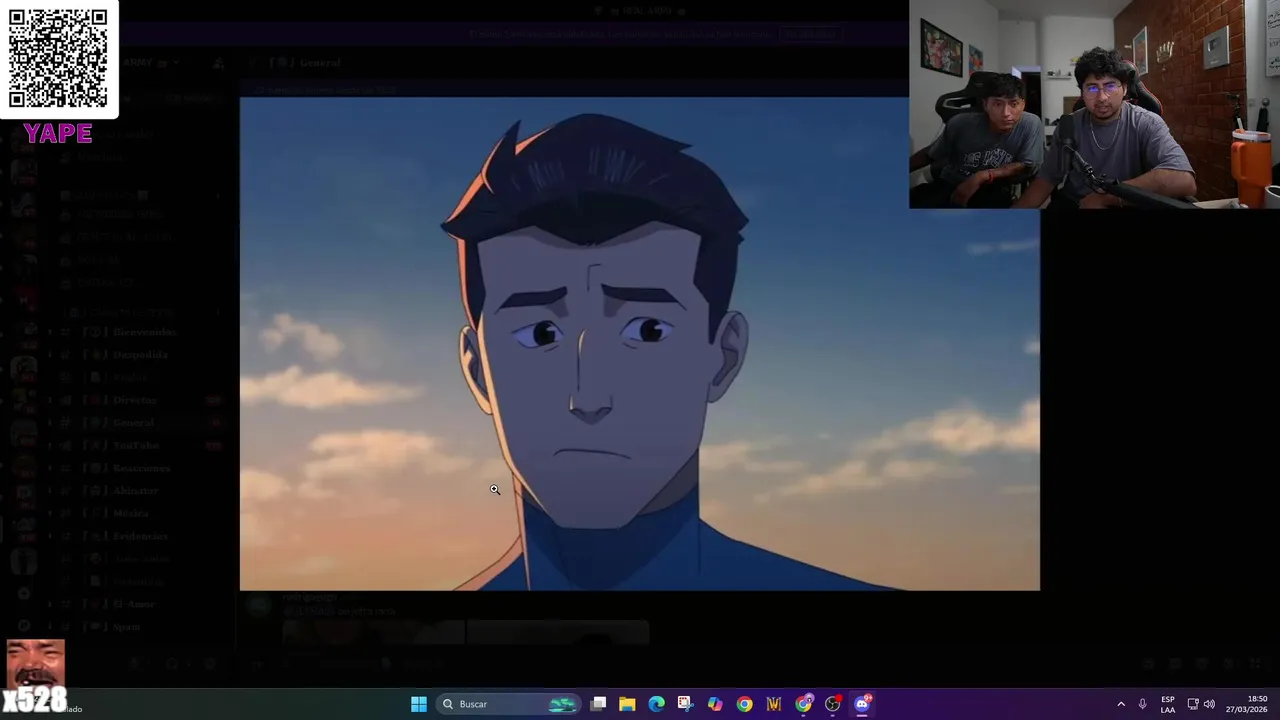Open the YouTube channel in Discord sidebar
The width and height of the screenshot is (1280, 720).
[134, 446]
